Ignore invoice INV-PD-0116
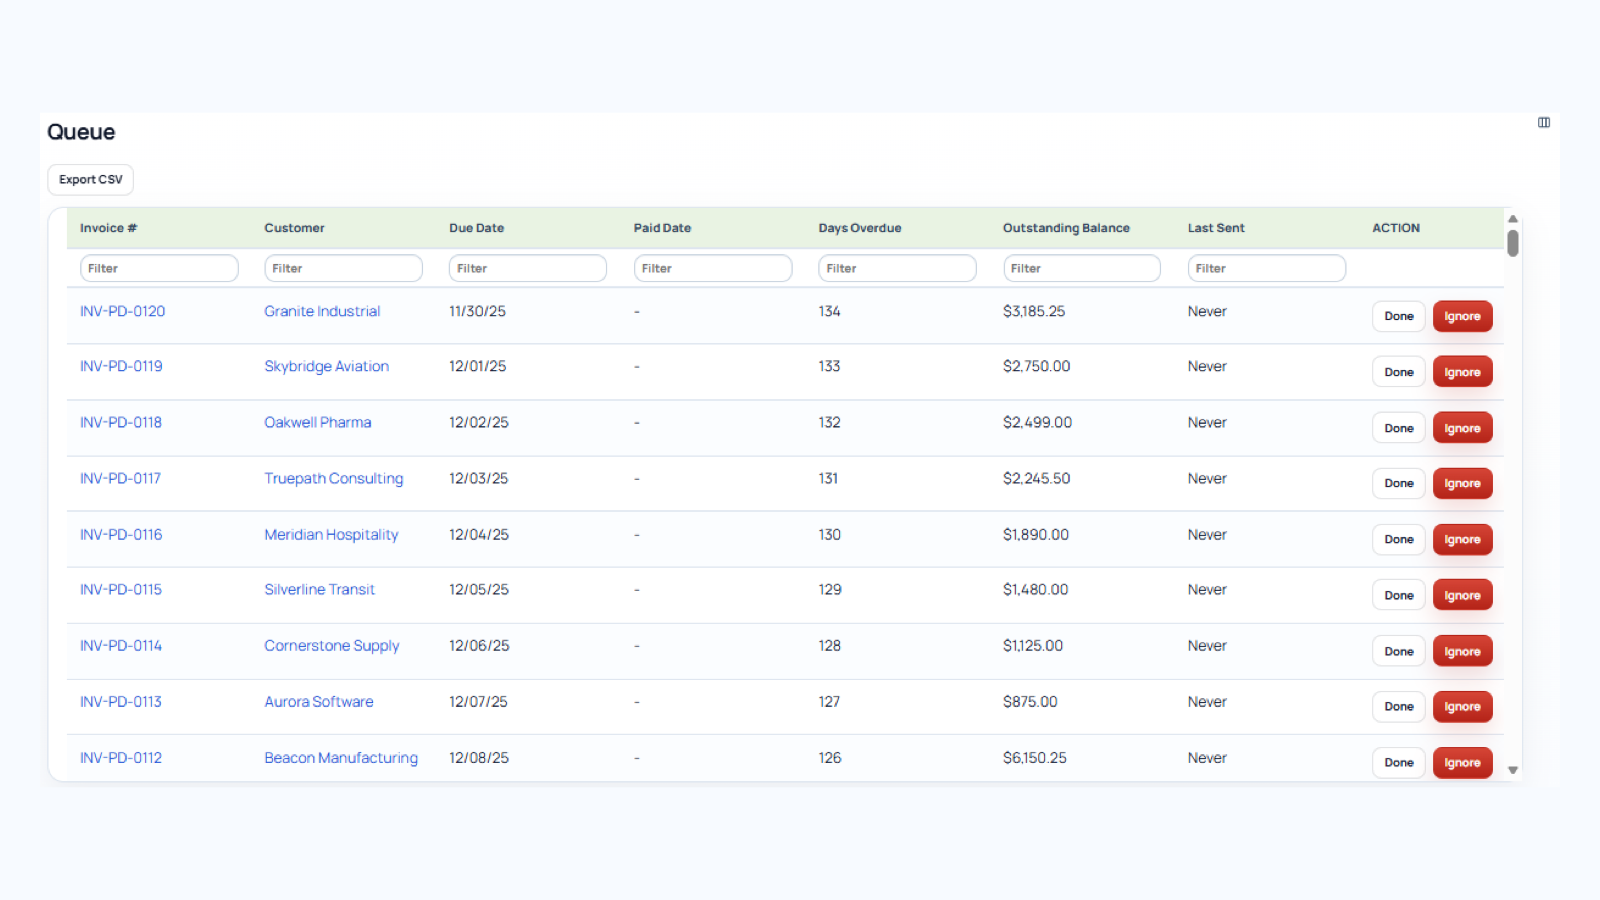 1462,539
